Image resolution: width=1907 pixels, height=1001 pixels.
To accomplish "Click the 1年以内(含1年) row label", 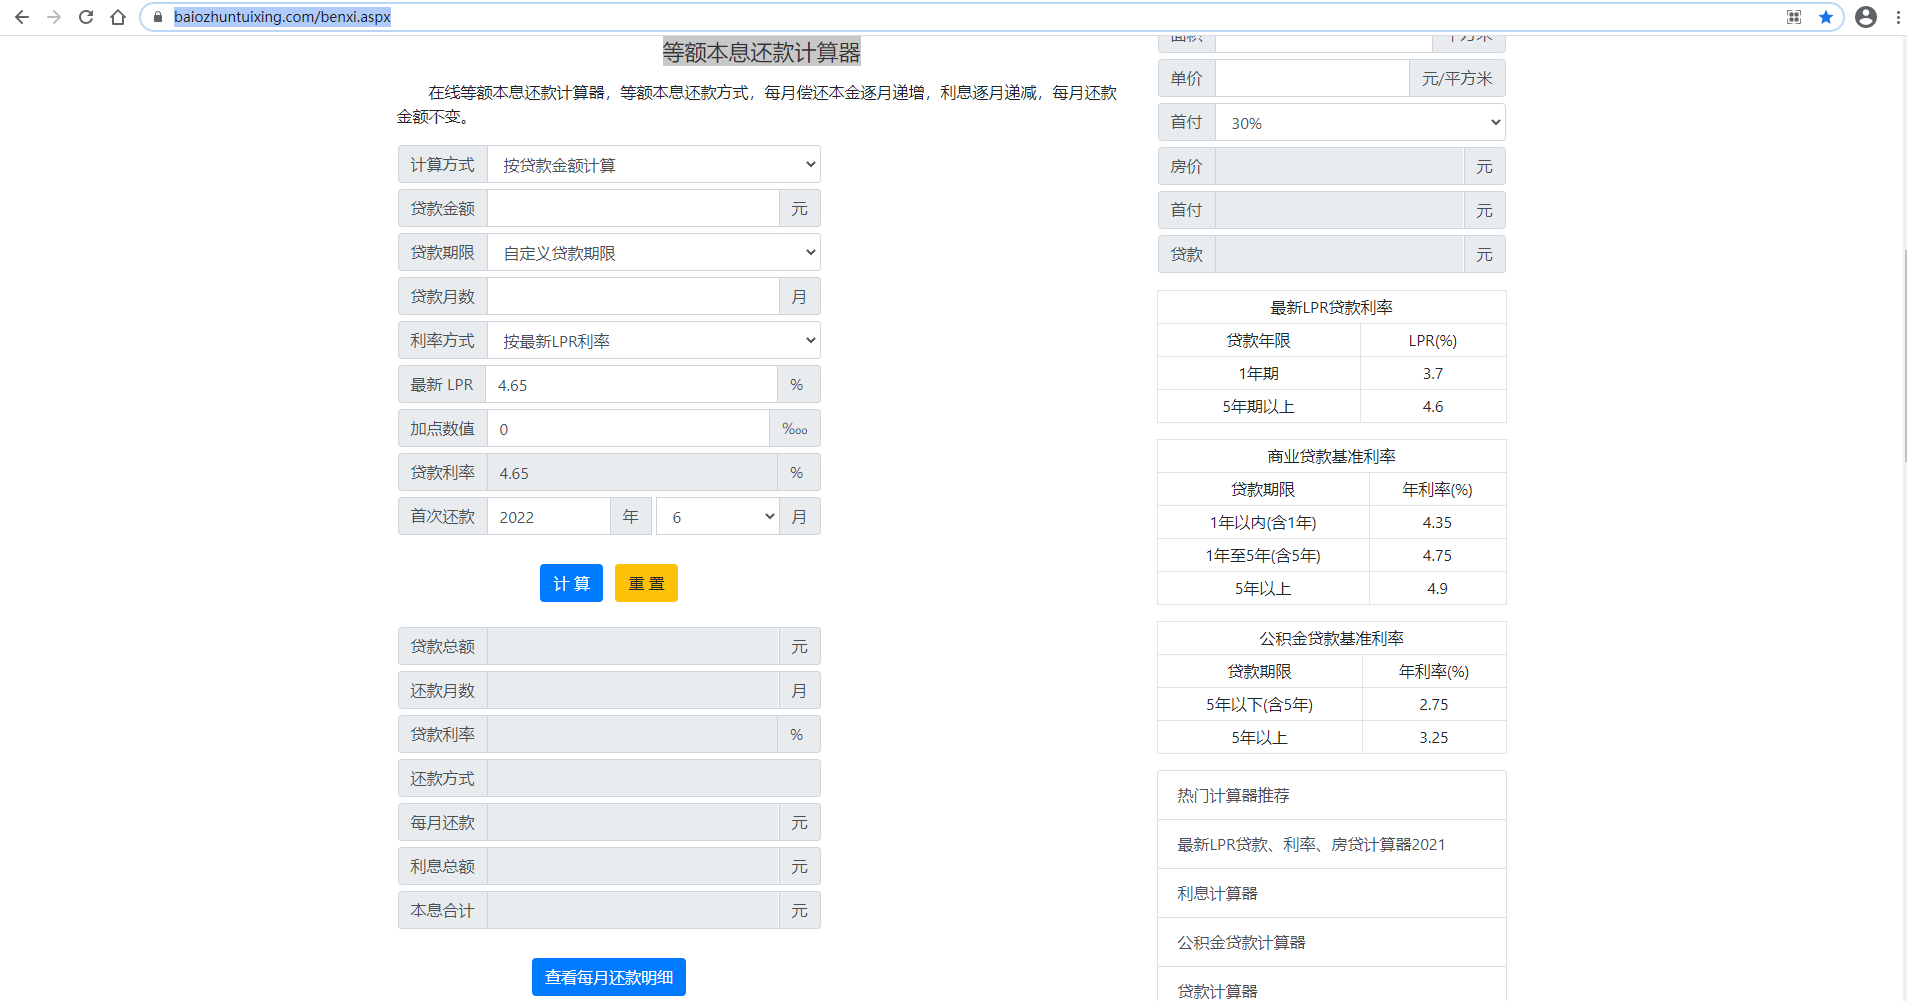I will (1263, 523).
